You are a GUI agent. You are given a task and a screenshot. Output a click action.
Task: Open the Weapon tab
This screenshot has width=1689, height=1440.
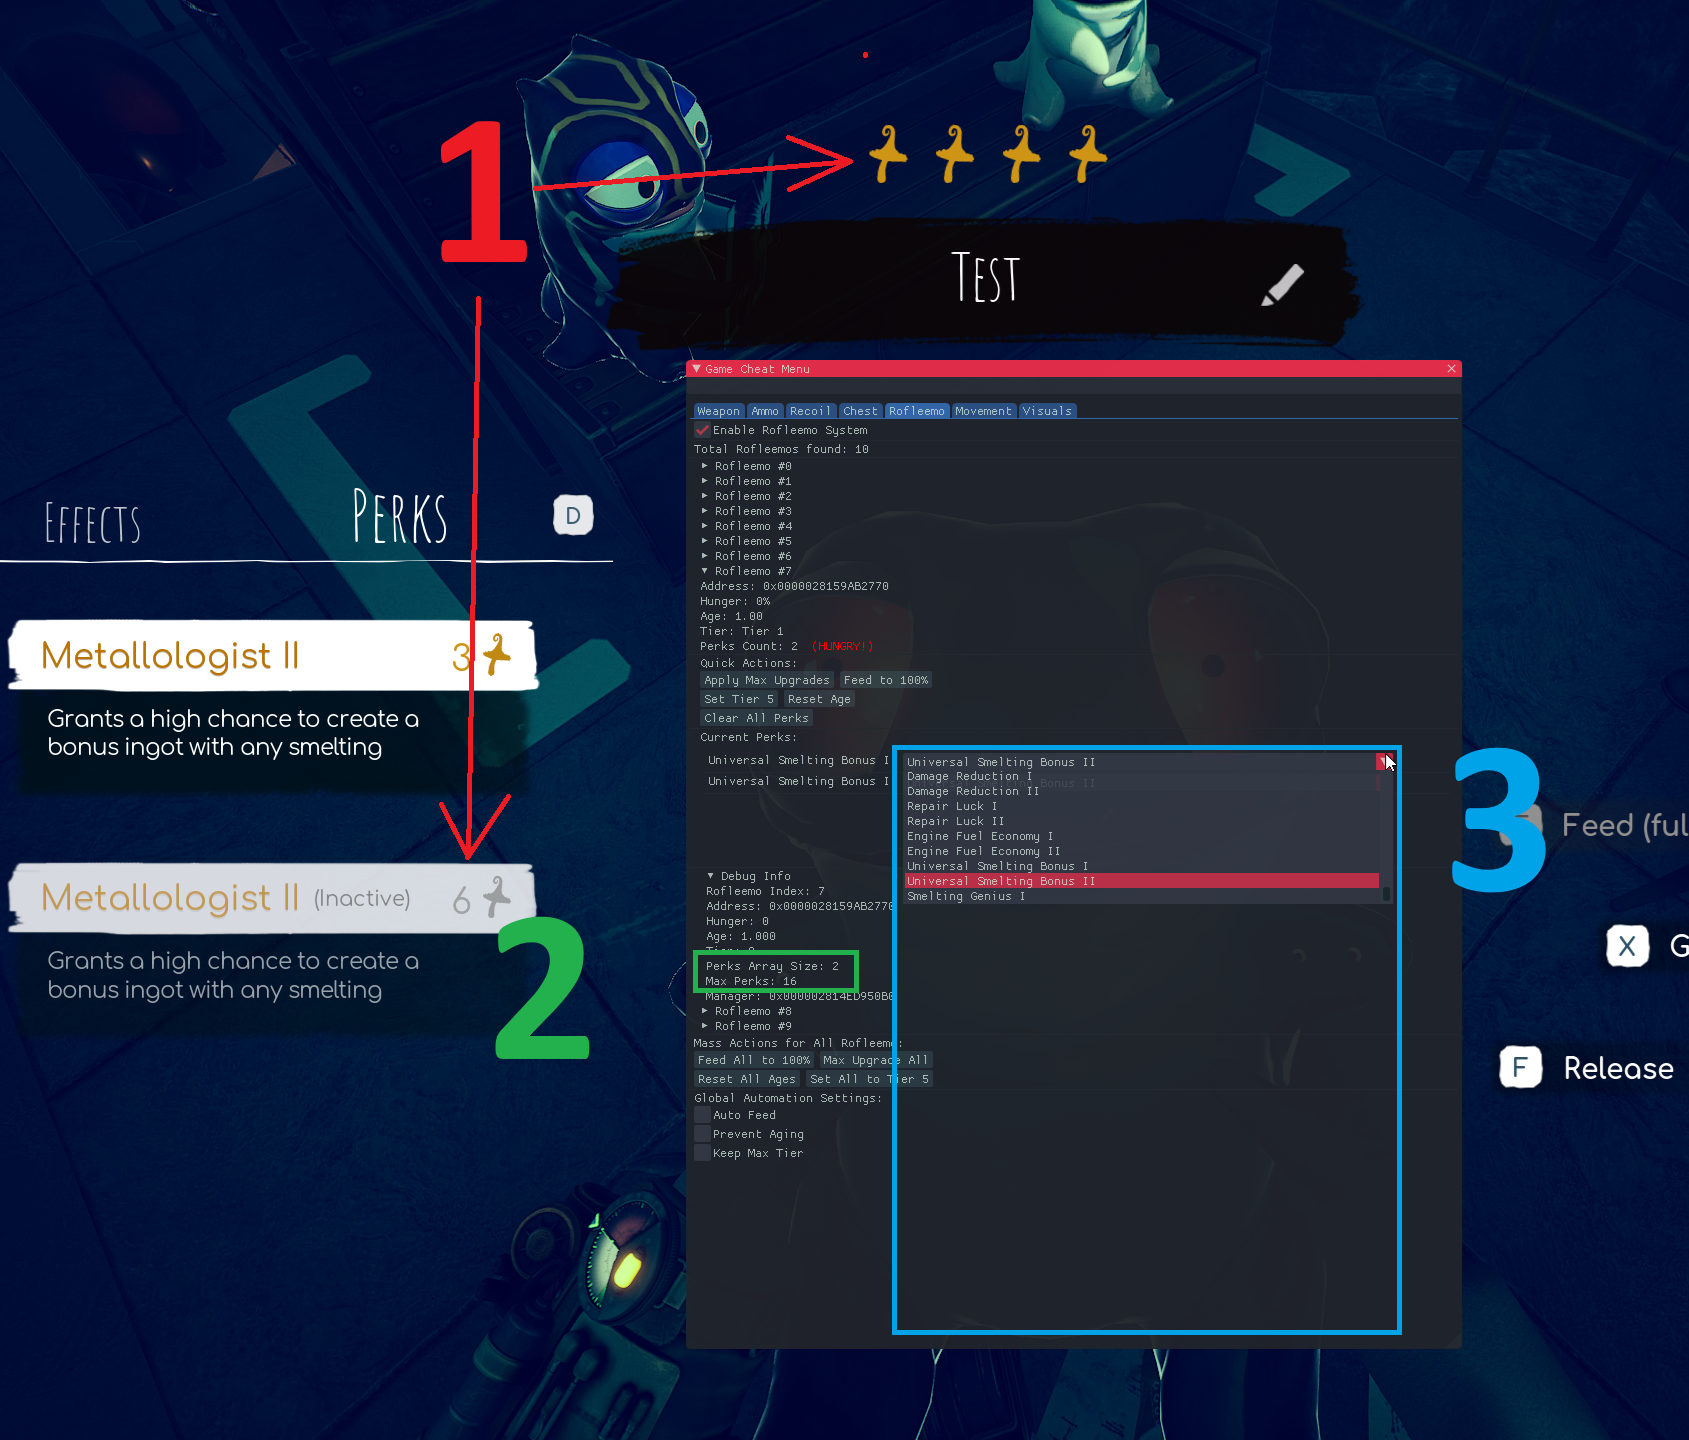[718, 411]
